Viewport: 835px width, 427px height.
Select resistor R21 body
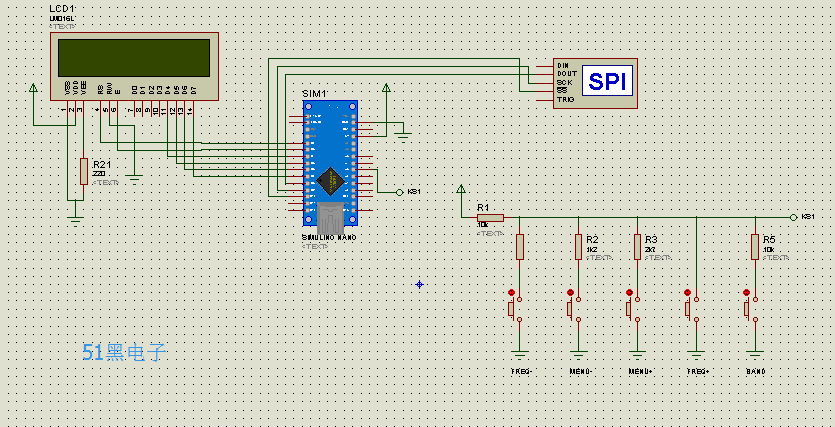pyautogui.click(x=84, y=171)
